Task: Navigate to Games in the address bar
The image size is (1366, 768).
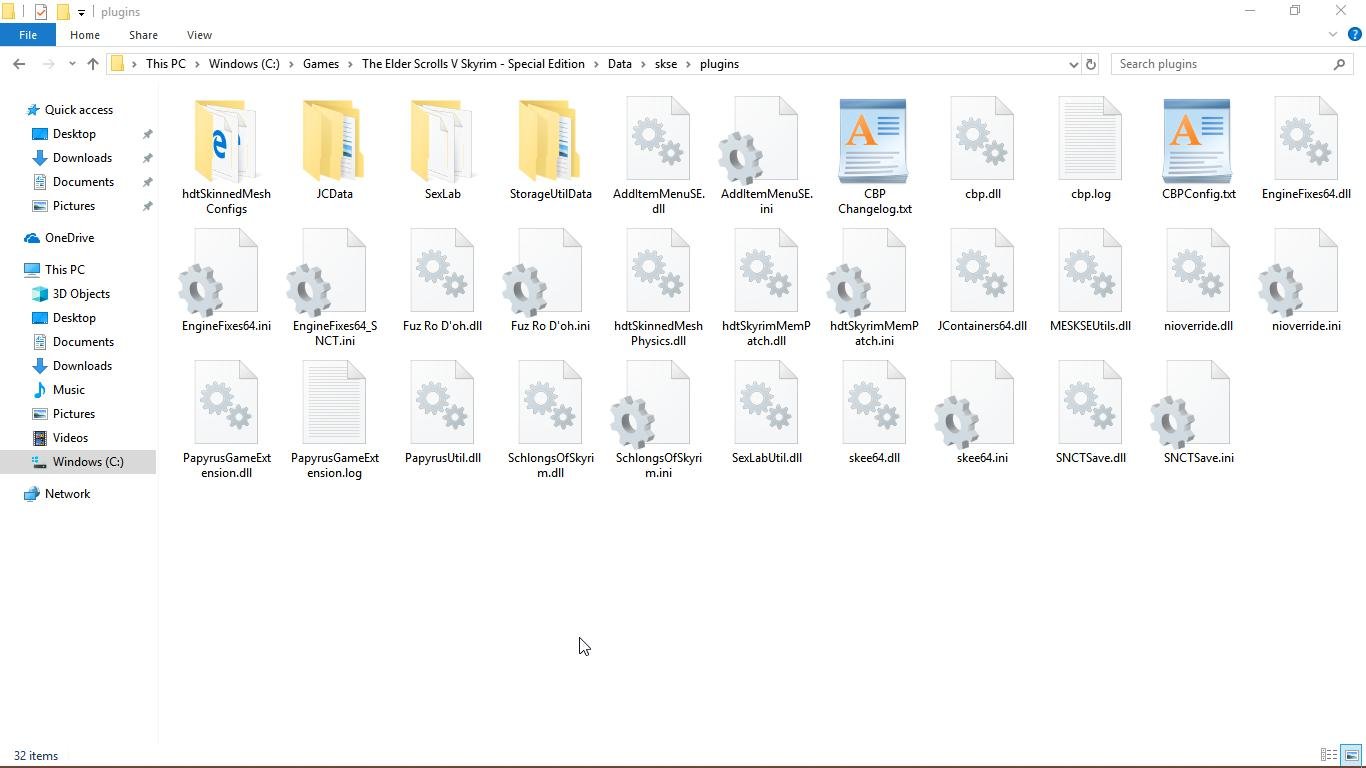Action: (321, 64)
